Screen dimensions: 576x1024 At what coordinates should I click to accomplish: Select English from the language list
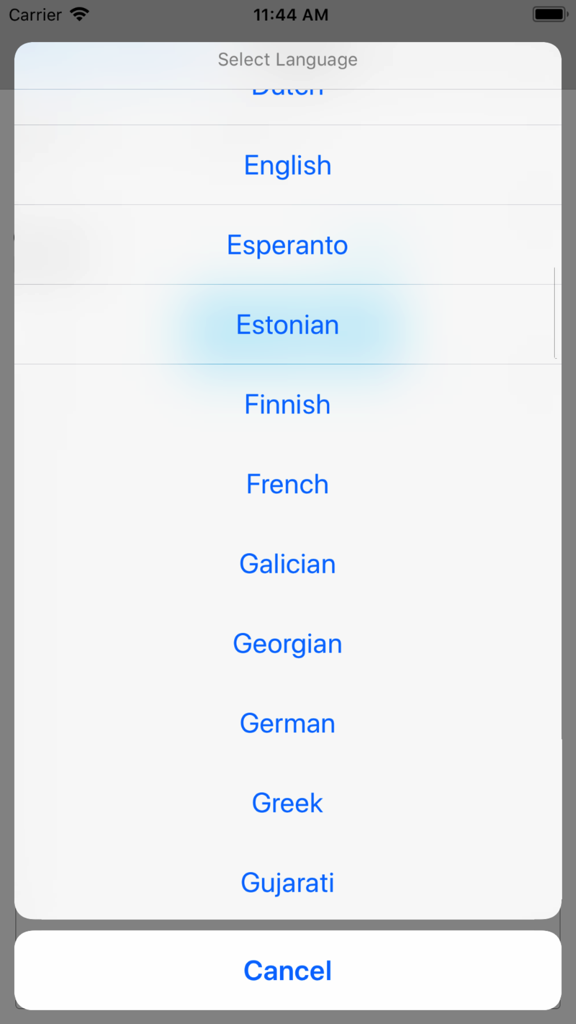[x=287, y=165]
